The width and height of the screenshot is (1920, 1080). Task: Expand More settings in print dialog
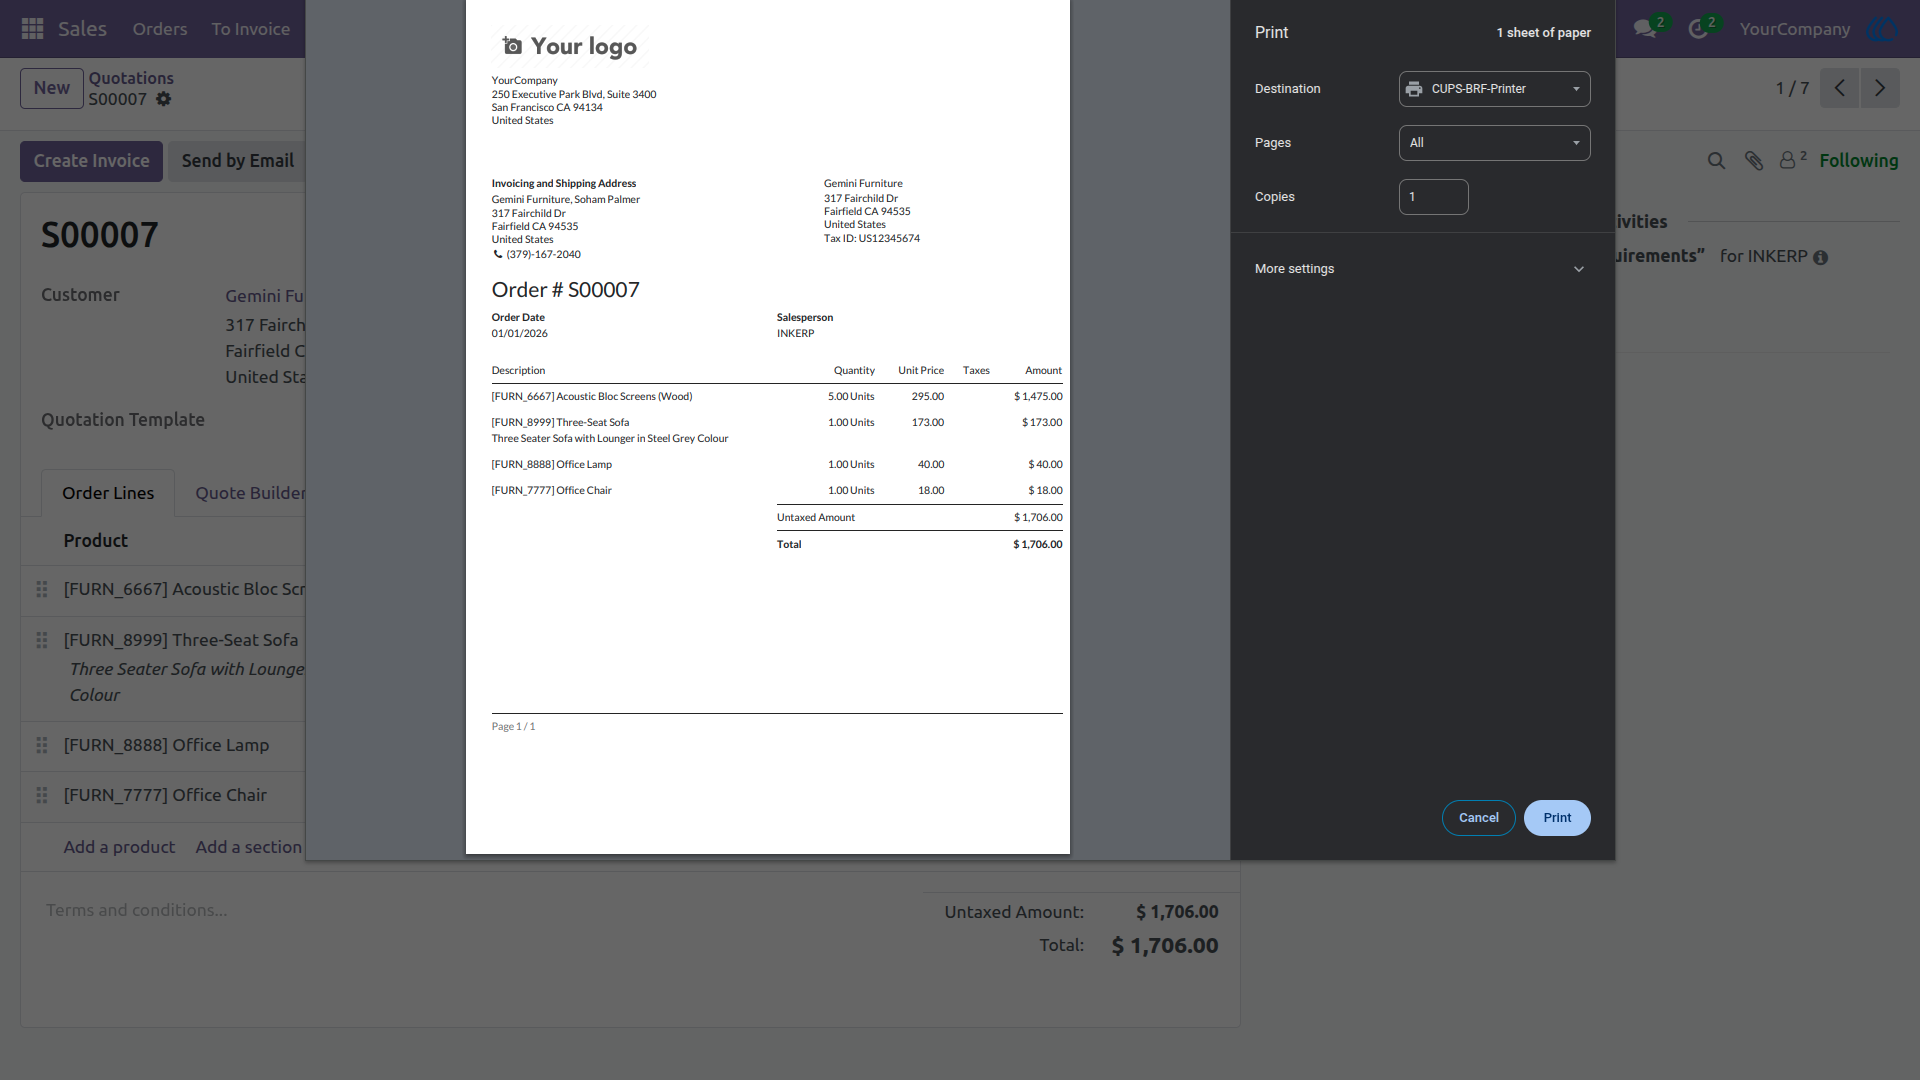[1421, 269]
